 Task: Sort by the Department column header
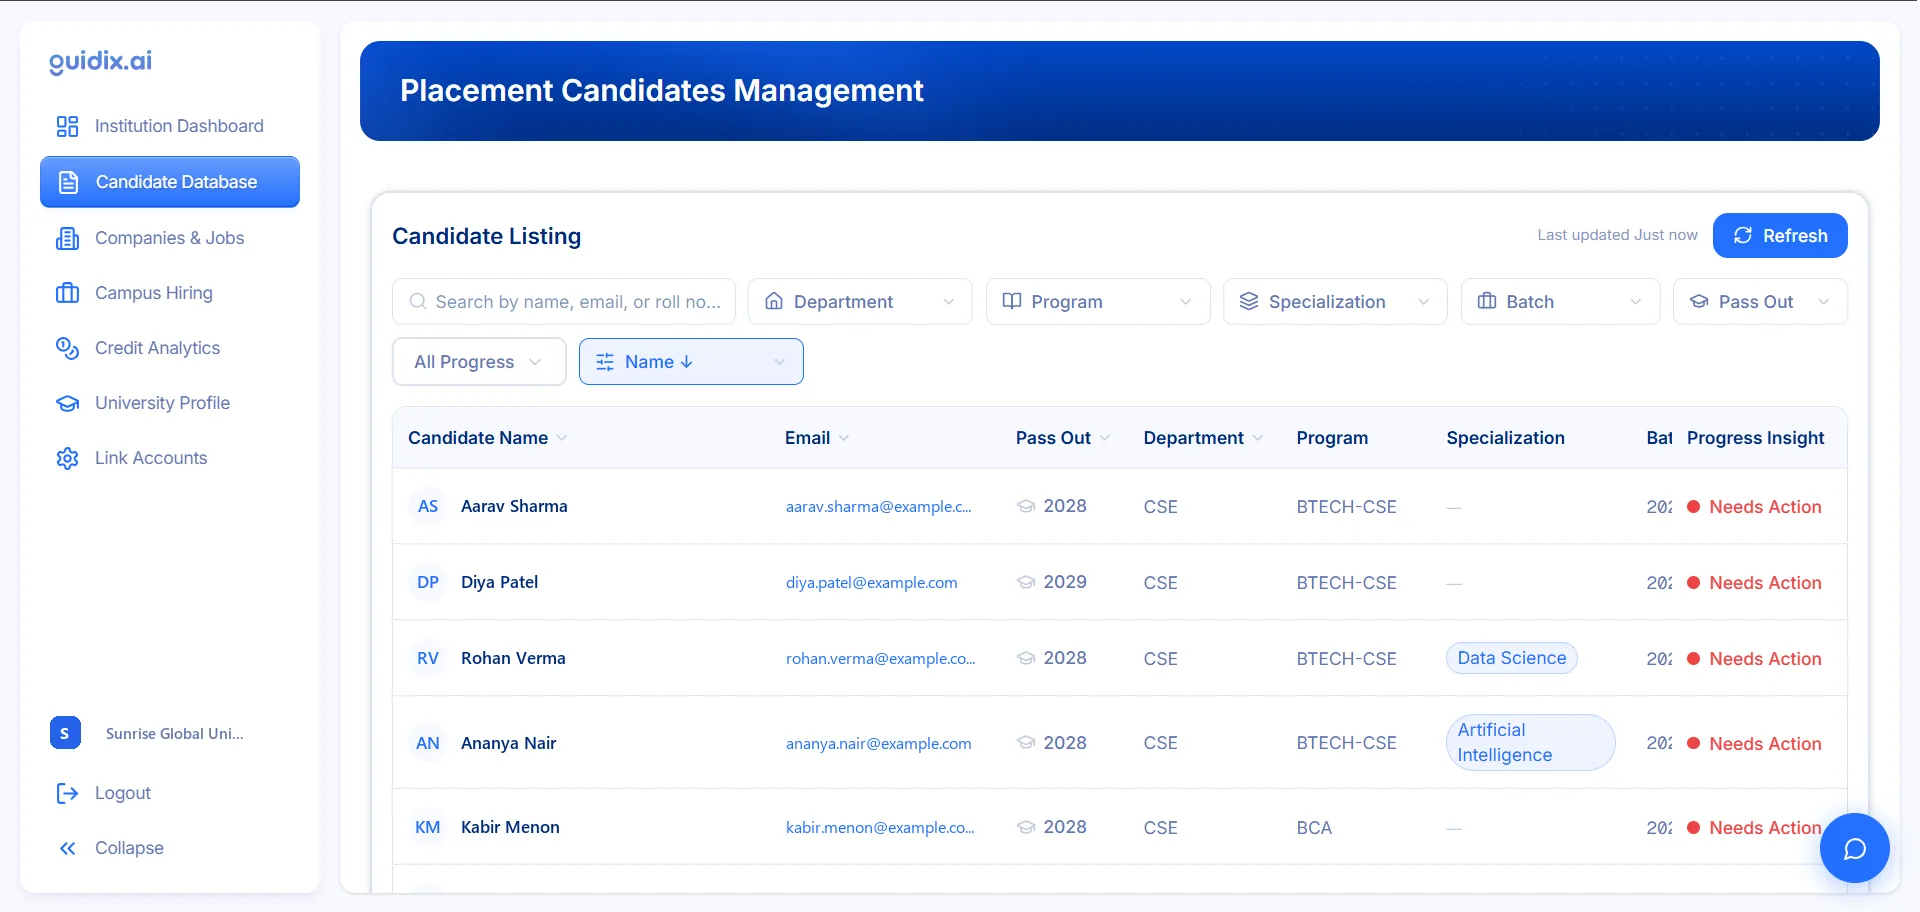[x=1203, y=438]
